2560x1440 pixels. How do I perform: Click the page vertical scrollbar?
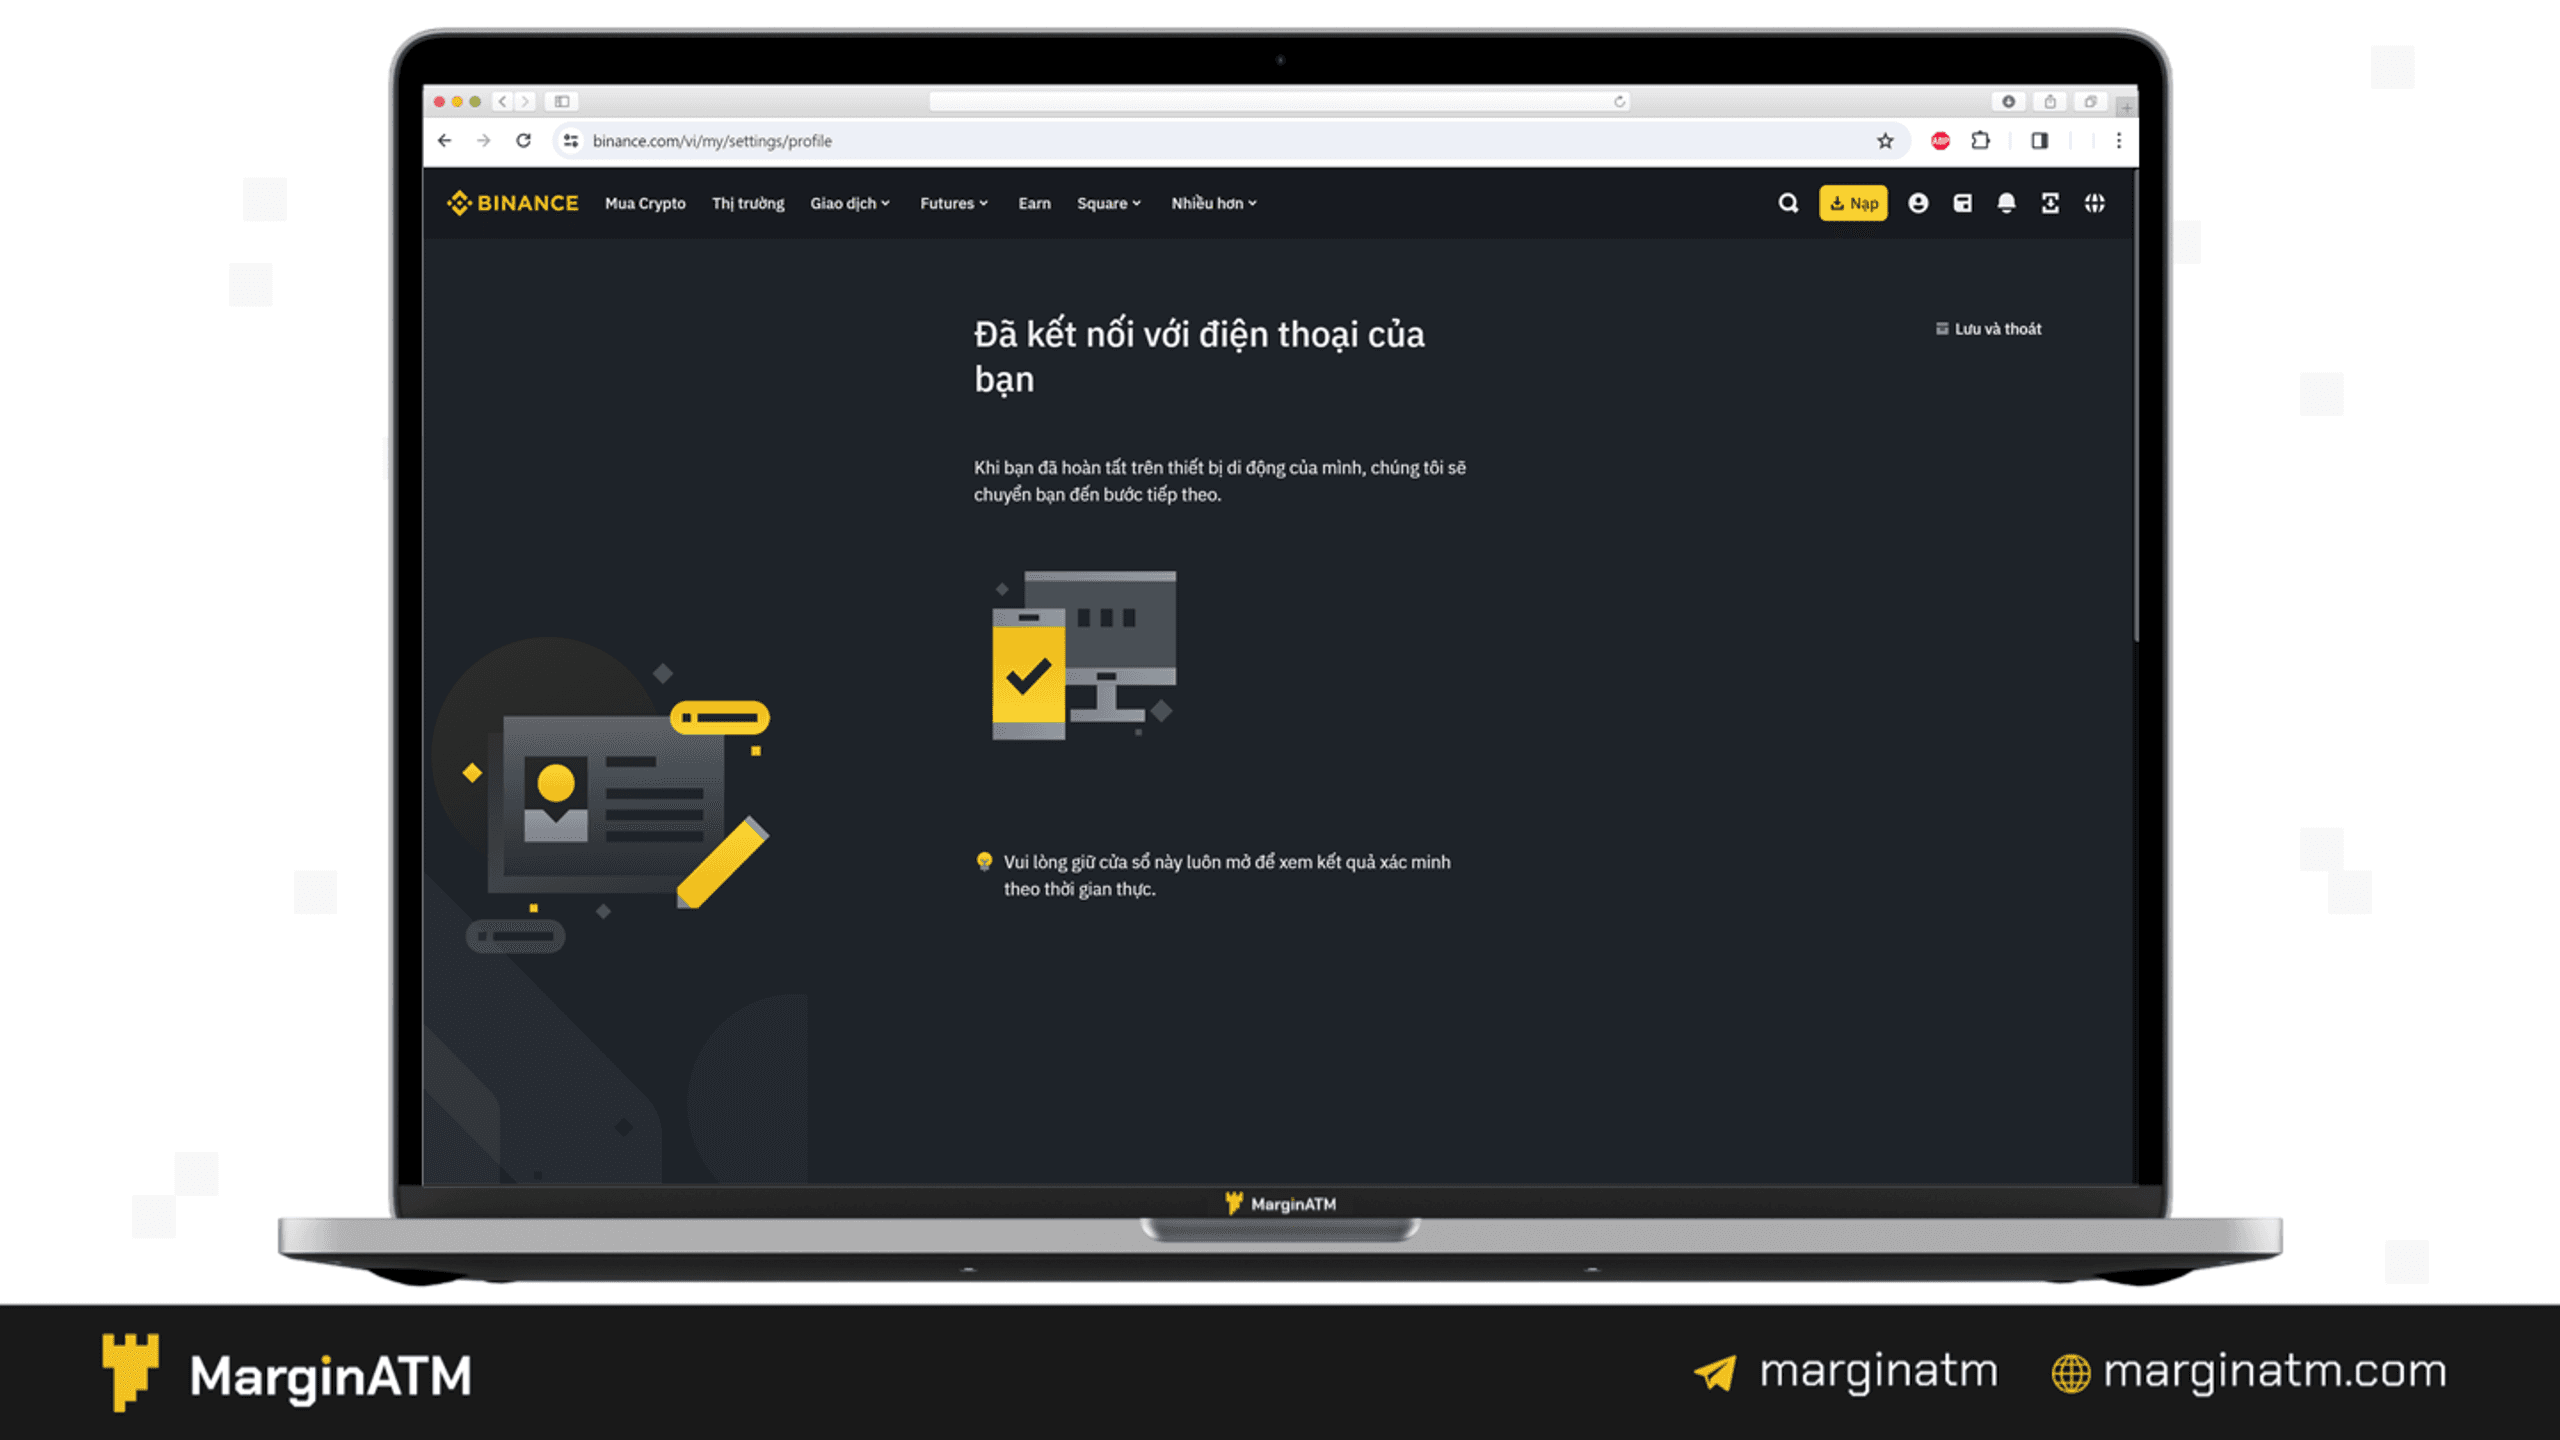point(2135,407)
